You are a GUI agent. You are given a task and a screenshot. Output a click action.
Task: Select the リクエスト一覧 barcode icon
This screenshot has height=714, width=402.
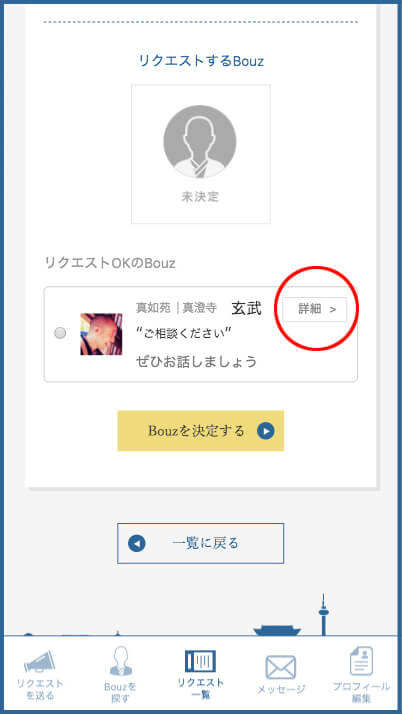[200, 661]
